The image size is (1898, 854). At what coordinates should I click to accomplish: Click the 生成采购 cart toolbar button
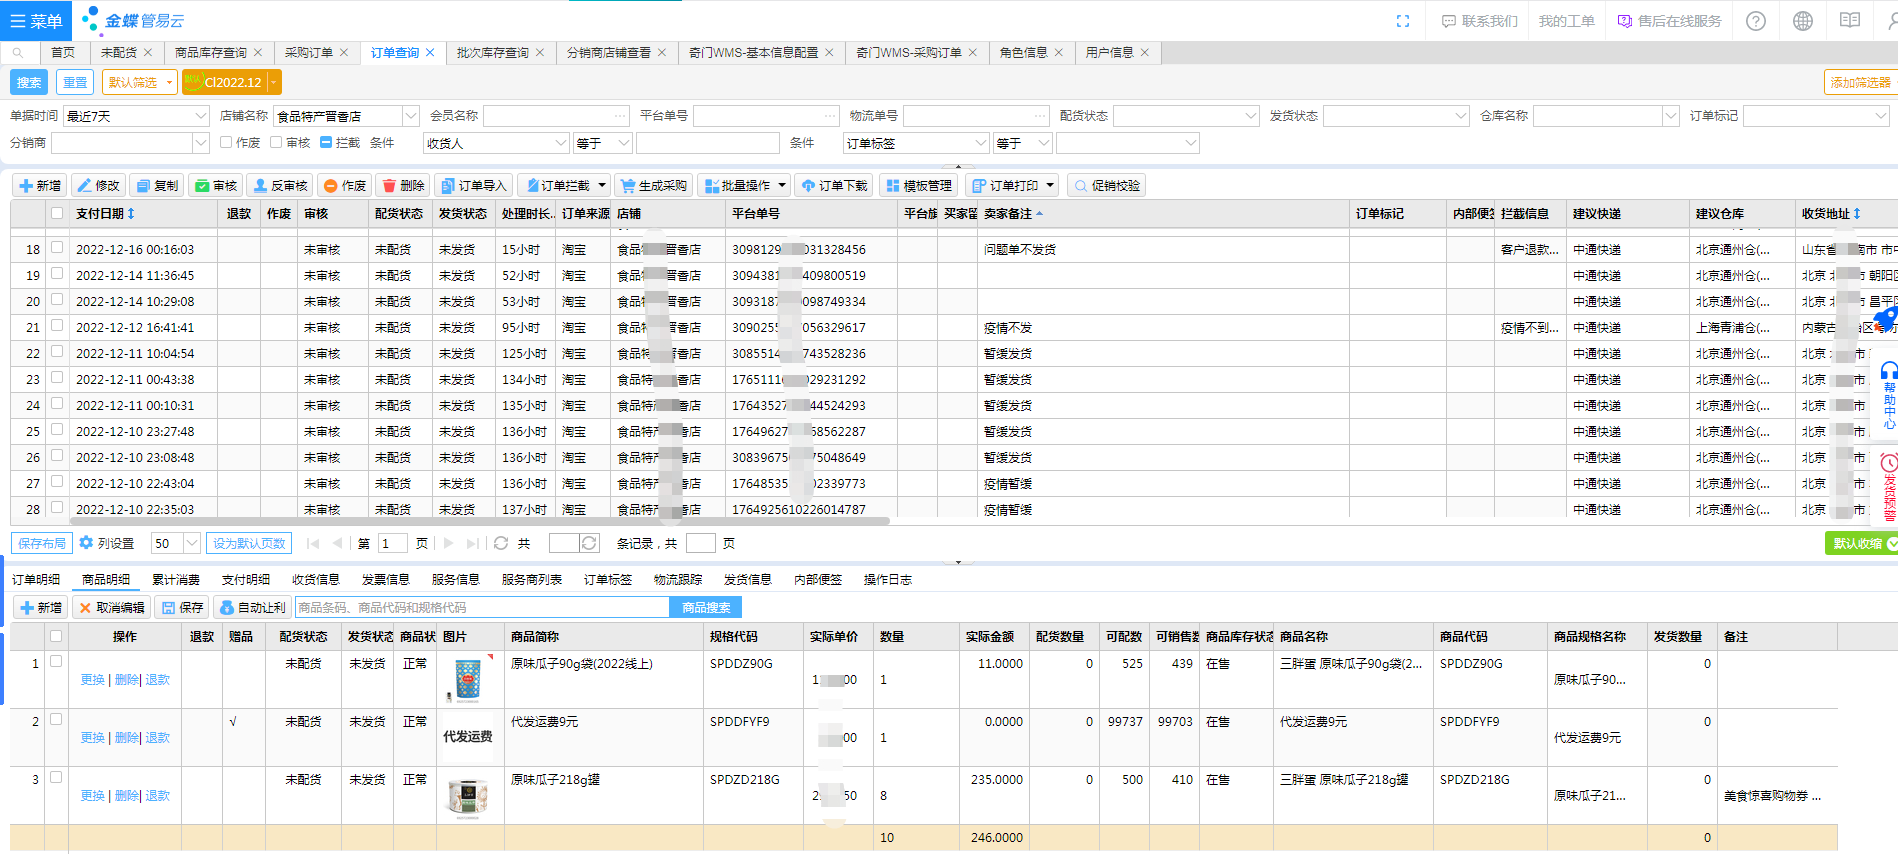click(x=652, y=186)
